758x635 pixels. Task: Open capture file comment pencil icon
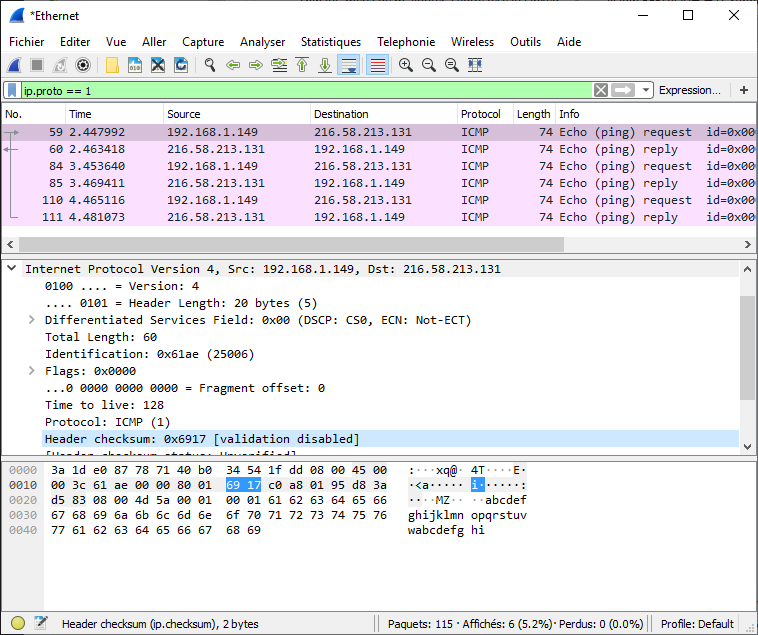pos(41,623)
